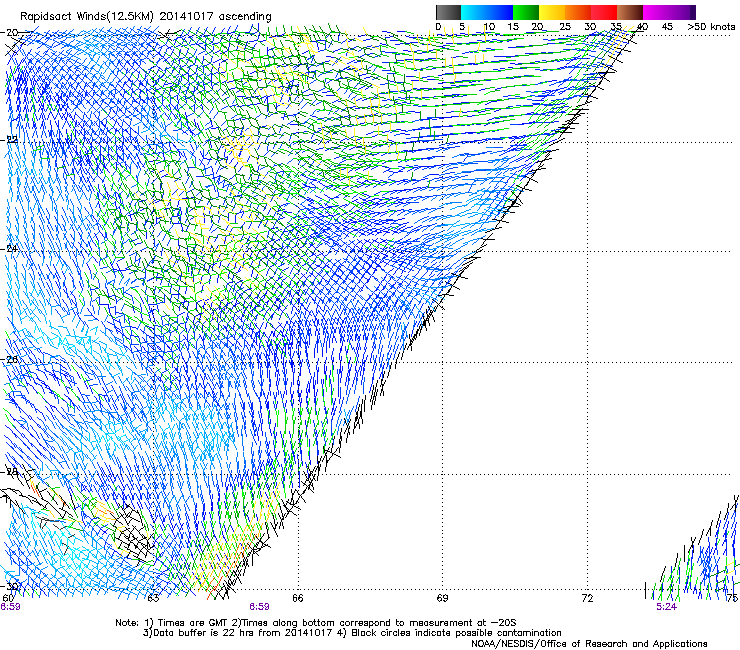Click the black contaminated wind barb cluster near 63E

(136, 533)
